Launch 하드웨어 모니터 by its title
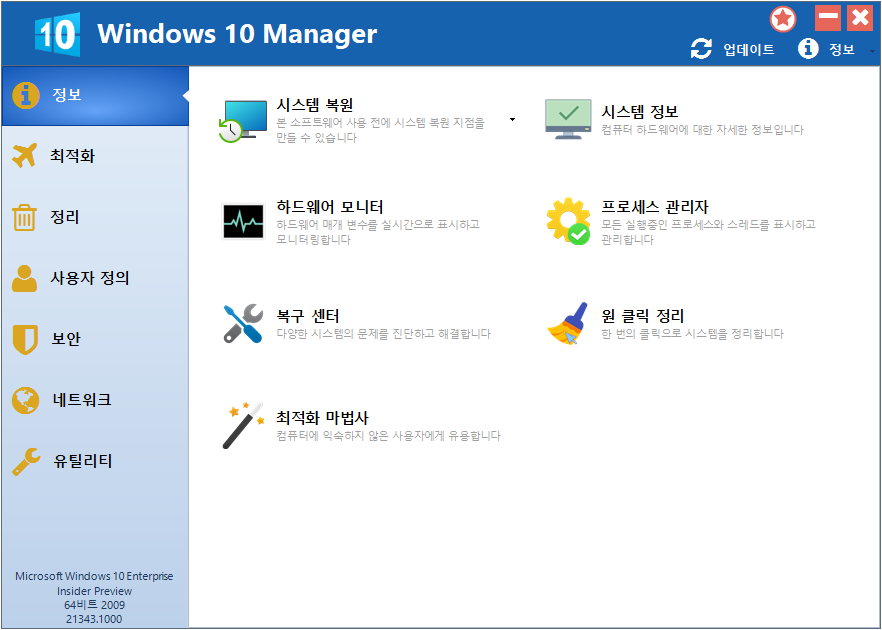882x630 pixels. [x=330, y=207]
